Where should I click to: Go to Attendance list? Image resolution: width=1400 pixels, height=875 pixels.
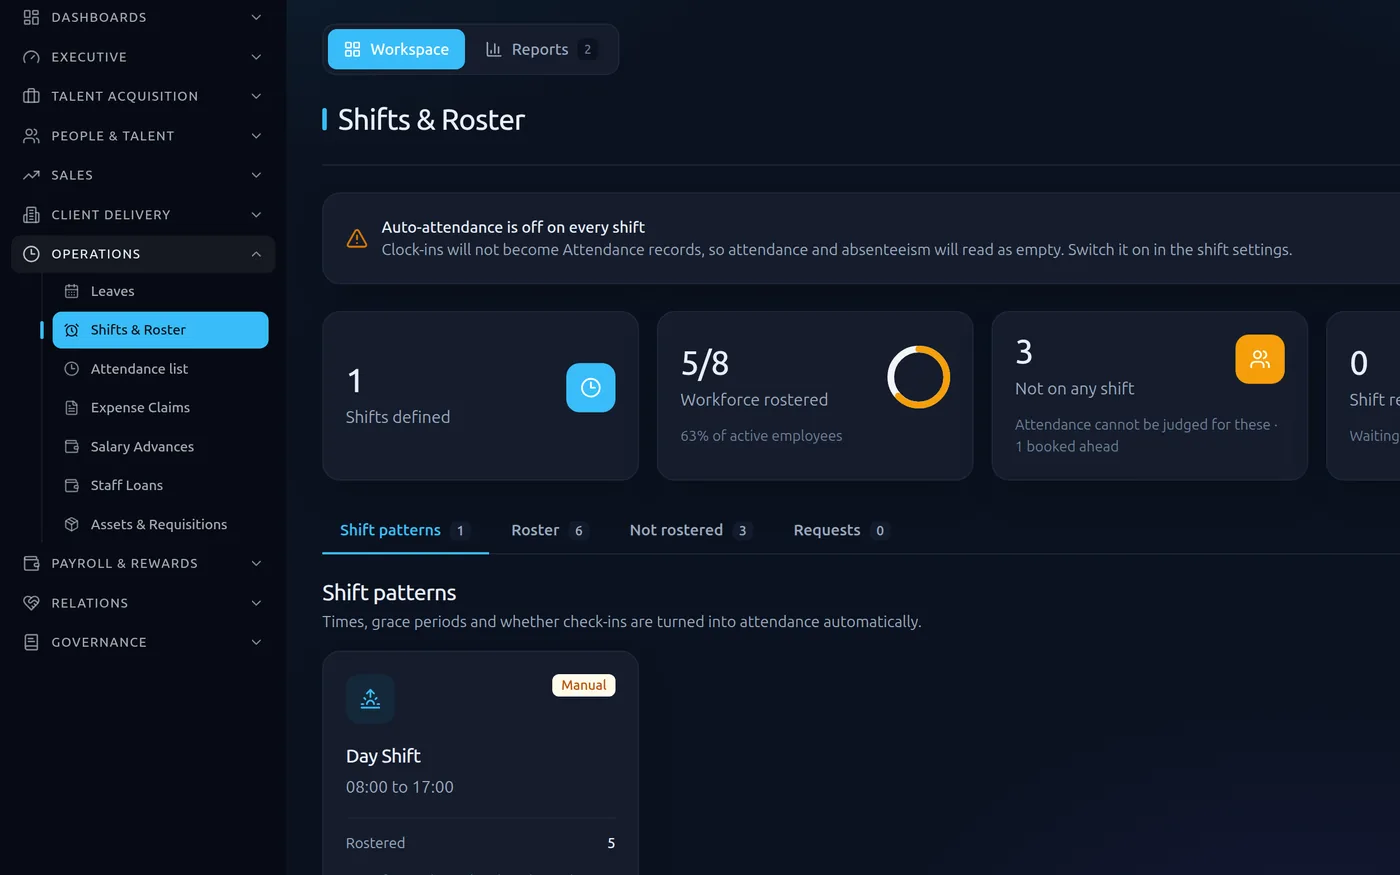tap(160, 369)
